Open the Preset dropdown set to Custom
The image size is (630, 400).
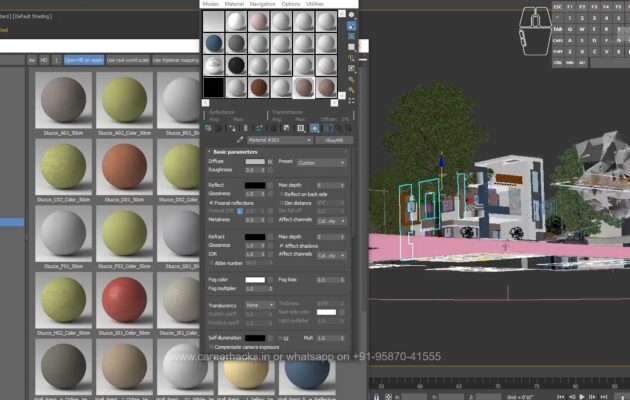(x=319, y=162)
